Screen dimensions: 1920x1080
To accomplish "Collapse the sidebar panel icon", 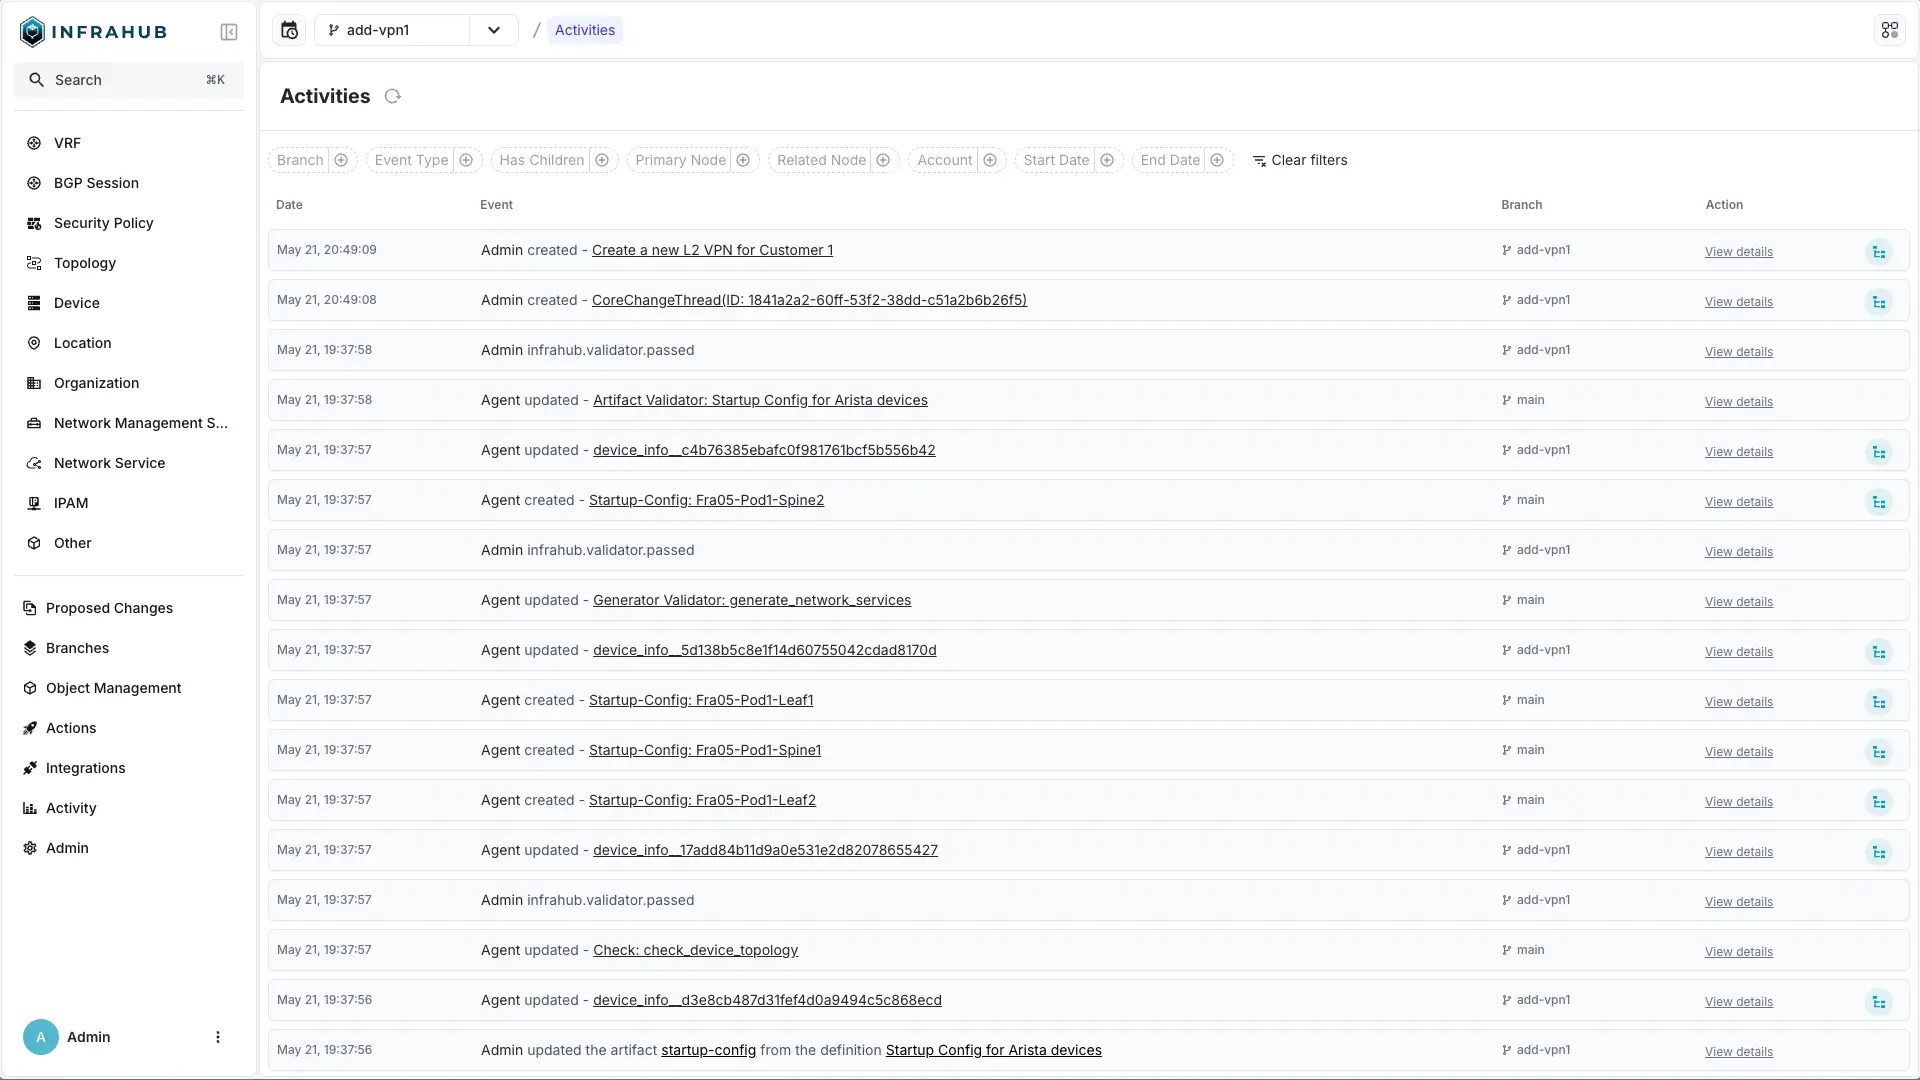I will coord(229,32).
